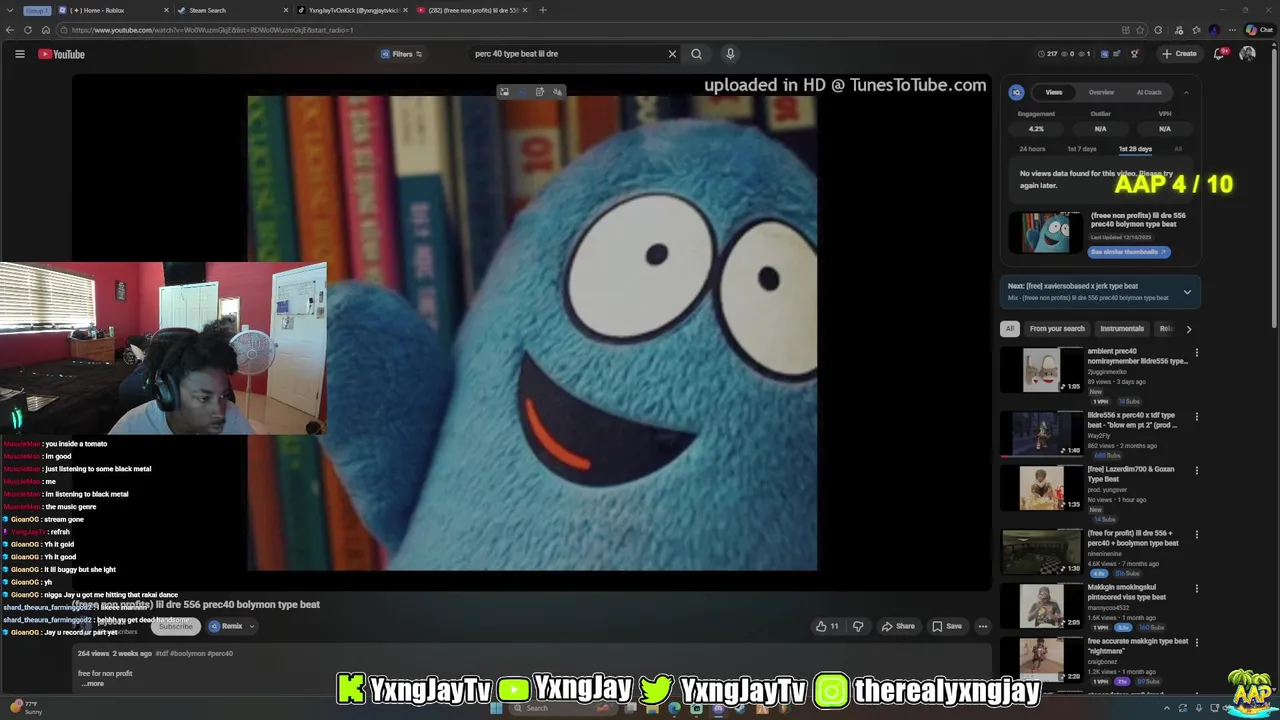Open the YouTube notifications bell
This screenshot has height=720, width=1280.
(x=1220, y=54)
